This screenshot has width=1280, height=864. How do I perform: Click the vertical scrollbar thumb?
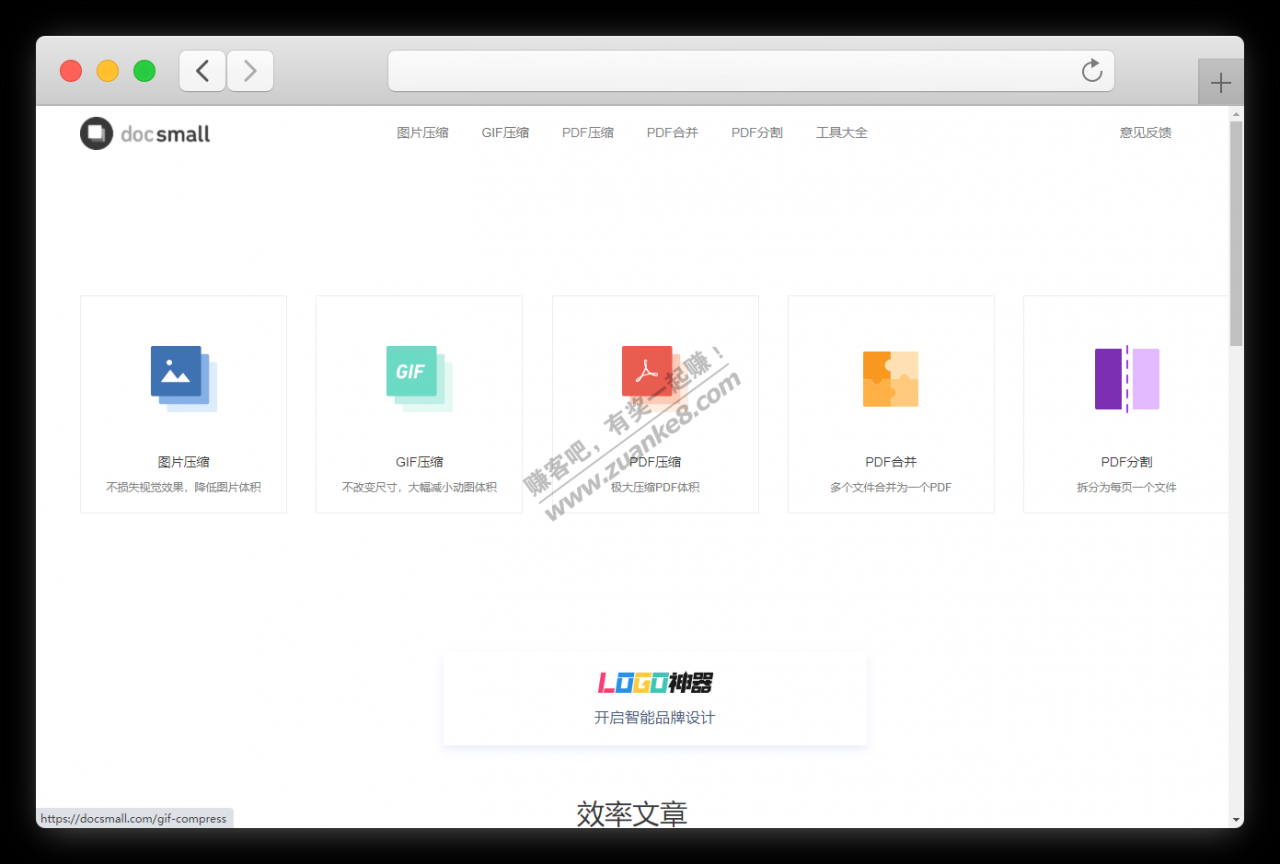(x=1236, y=234)
